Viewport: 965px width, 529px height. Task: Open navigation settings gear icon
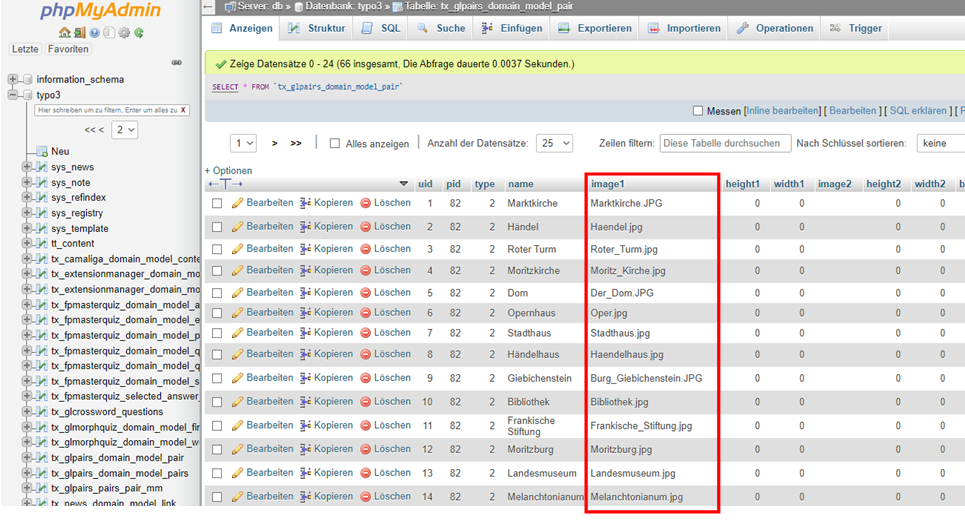click(x=124, y=33)
